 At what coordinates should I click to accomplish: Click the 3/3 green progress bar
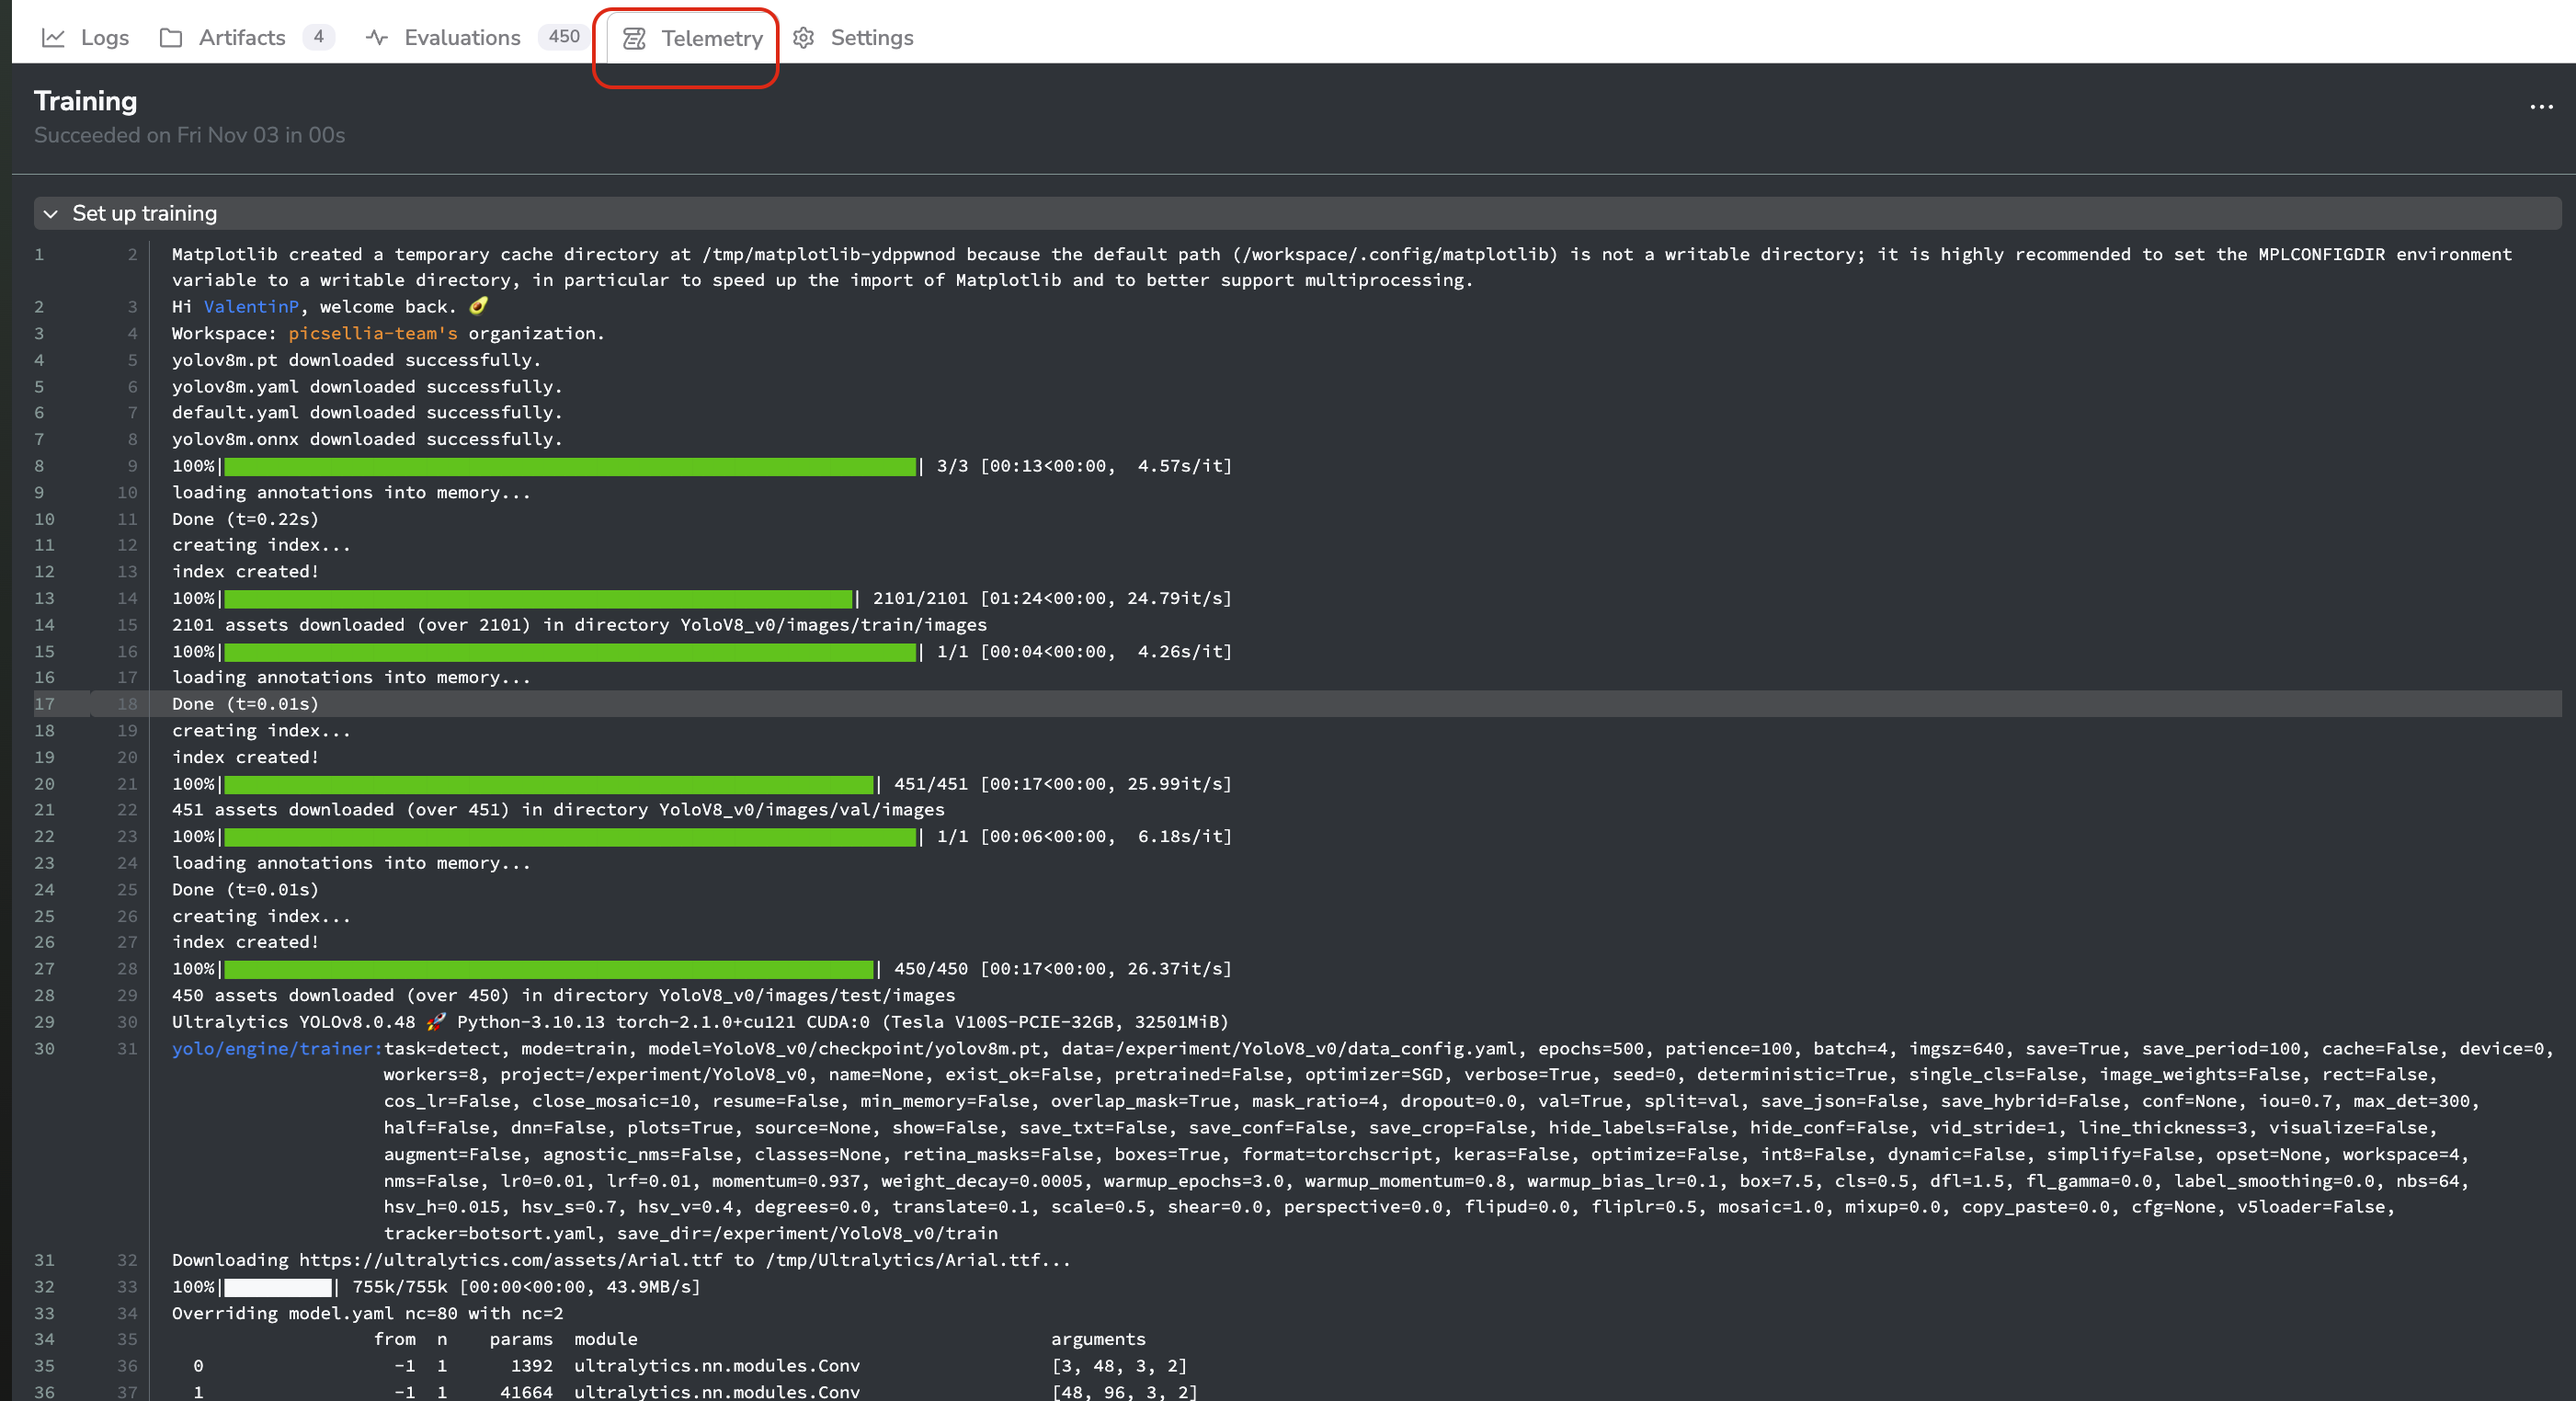570,467
